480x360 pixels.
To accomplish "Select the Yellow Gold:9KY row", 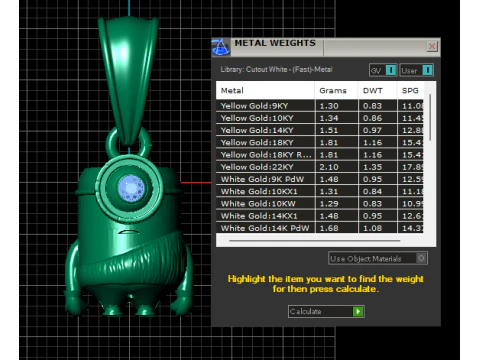I will (320, 106).
